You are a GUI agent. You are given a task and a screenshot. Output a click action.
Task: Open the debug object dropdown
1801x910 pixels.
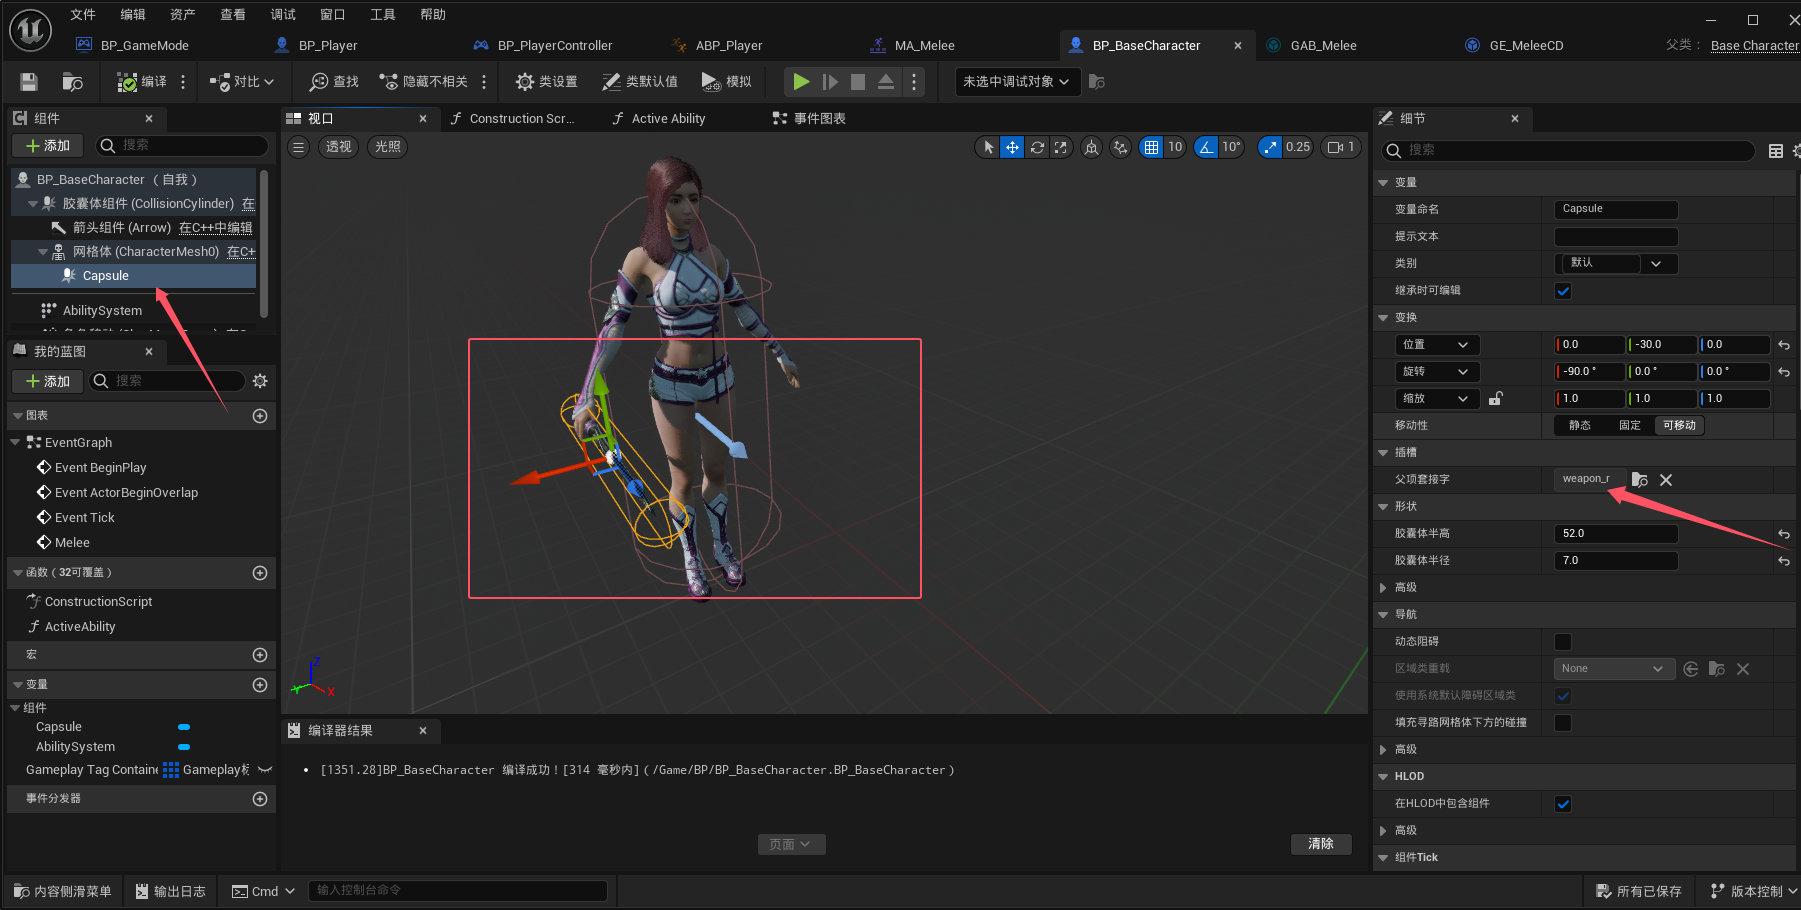pos(1018,82)
